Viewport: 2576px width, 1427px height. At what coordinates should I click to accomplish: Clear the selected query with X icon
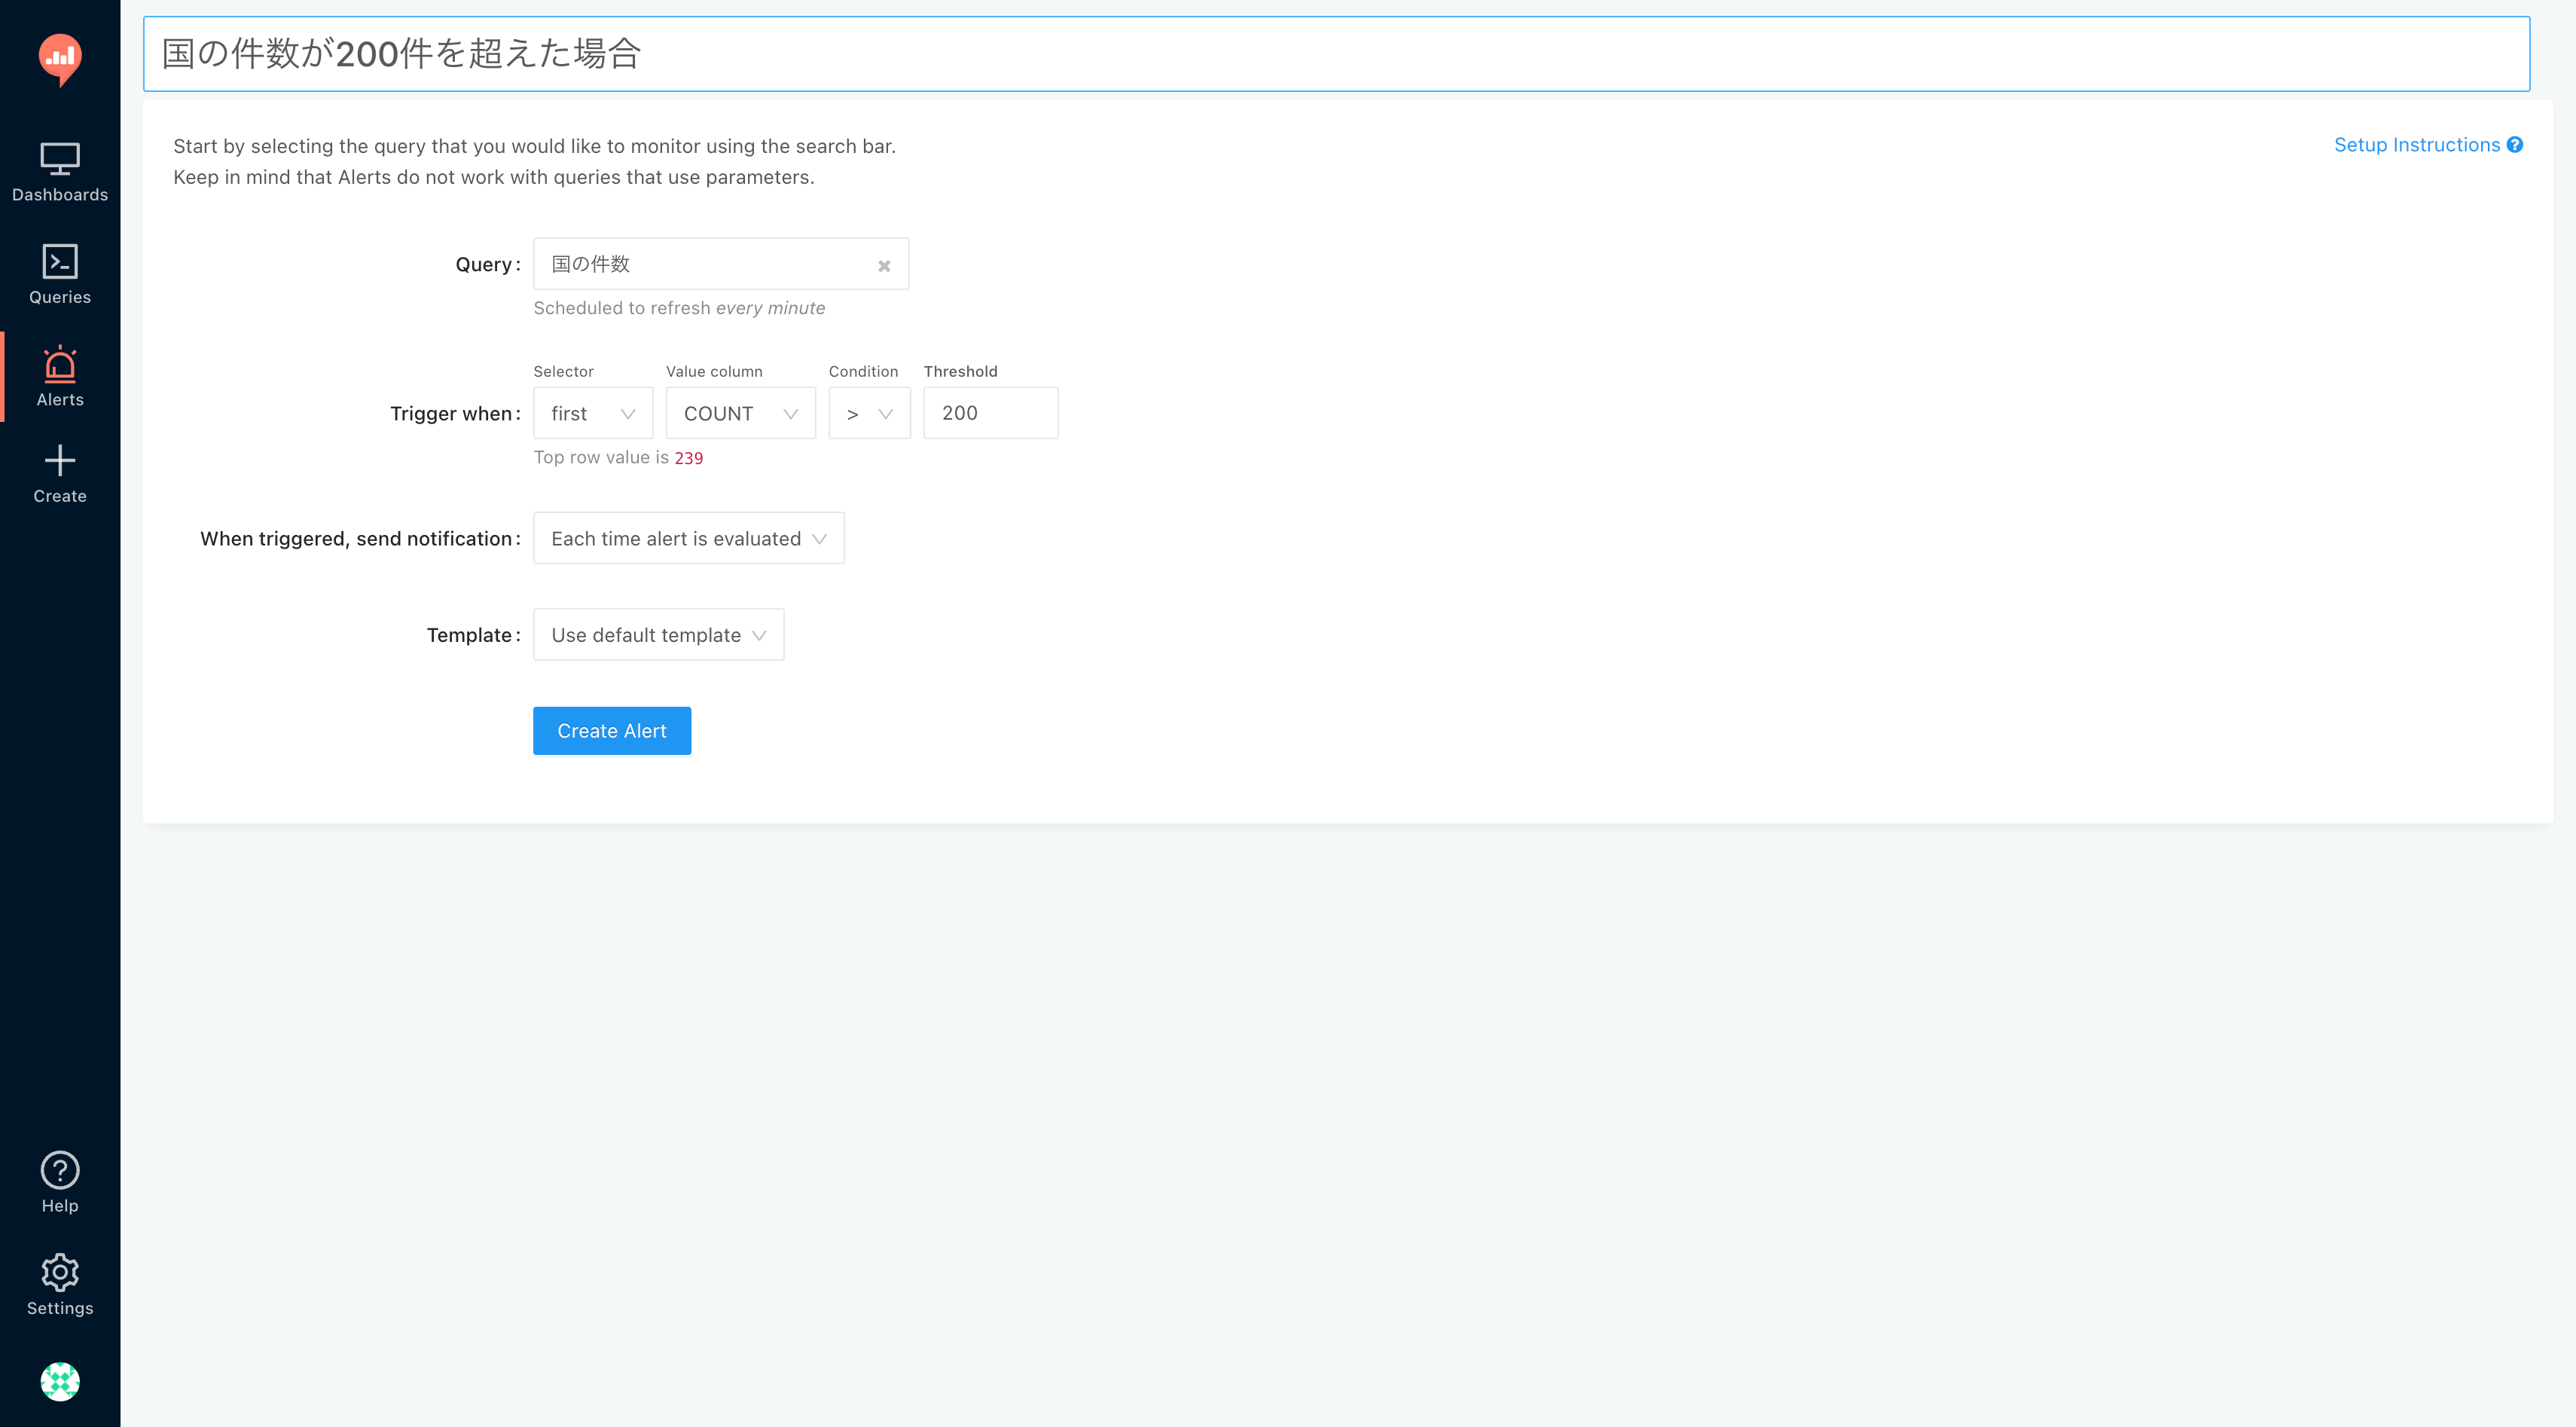click(x=884, y=266)
